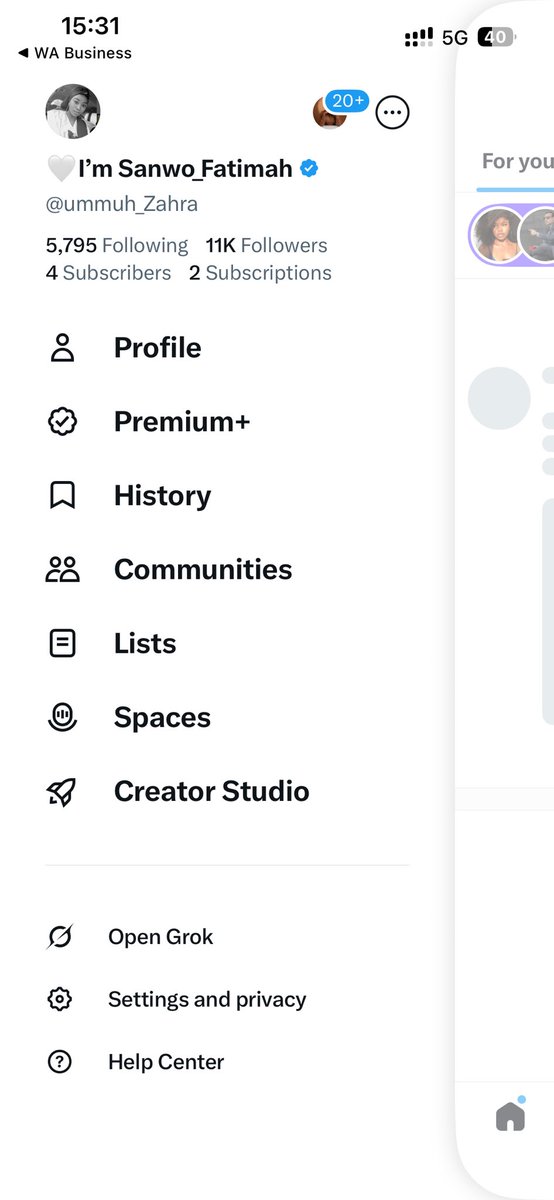Tap the Home icon in bottom bar
Screen dimensions: 554x1200
[x=510, y=1116]
